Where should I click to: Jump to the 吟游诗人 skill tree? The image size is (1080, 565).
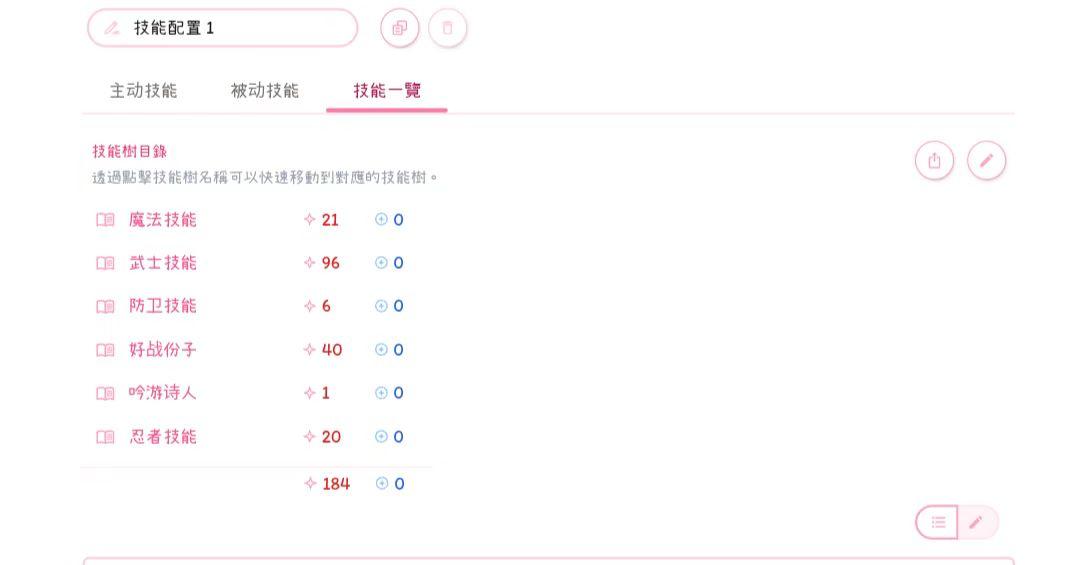click(x=163, y=393)
